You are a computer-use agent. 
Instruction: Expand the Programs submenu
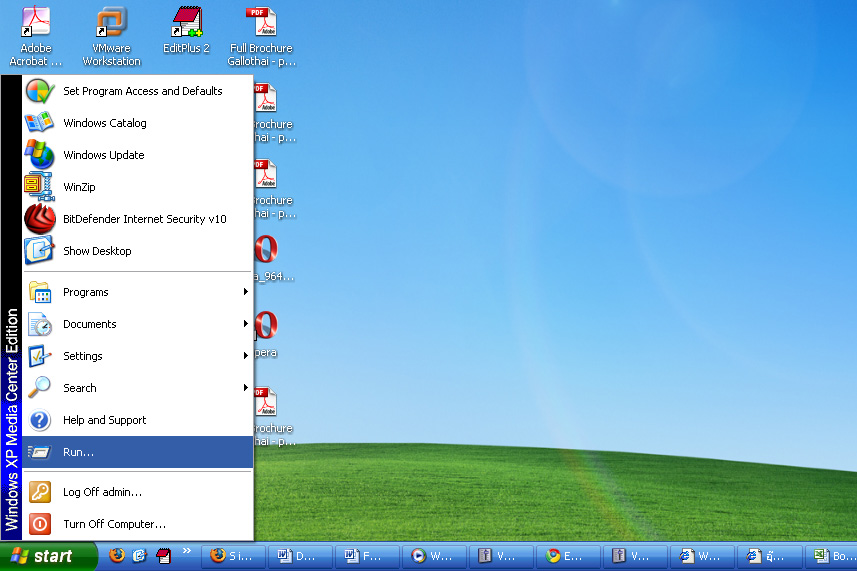[x=138, y=292]
